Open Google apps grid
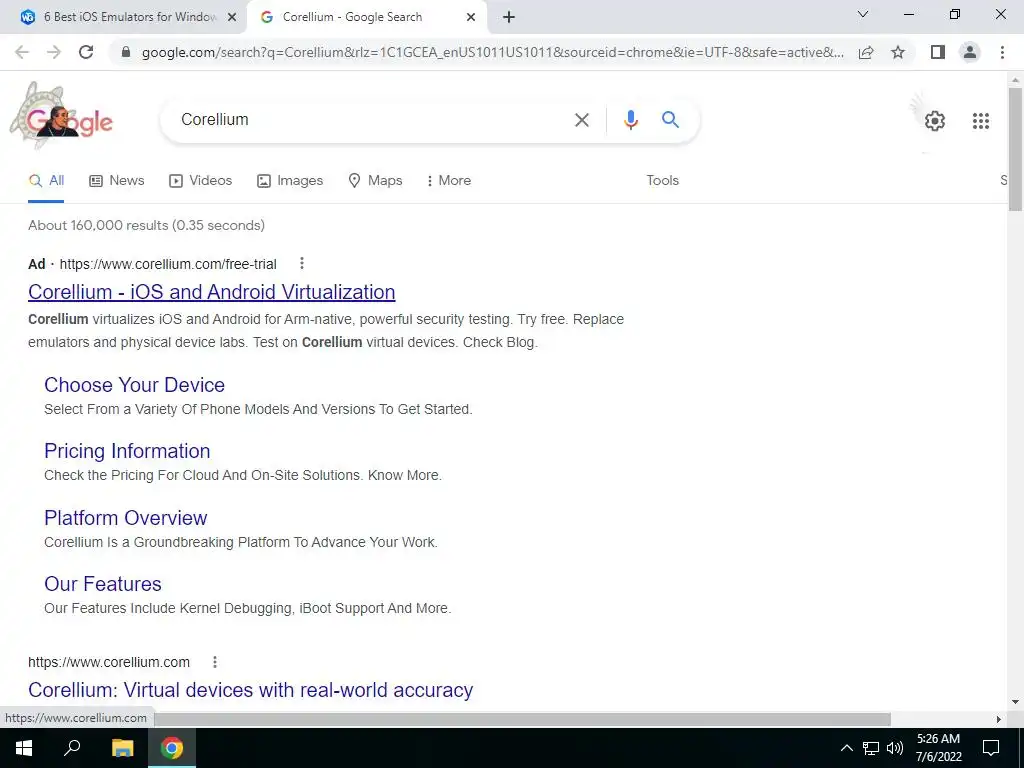Viewport: 1024px width, 768px height. [981, 121]
